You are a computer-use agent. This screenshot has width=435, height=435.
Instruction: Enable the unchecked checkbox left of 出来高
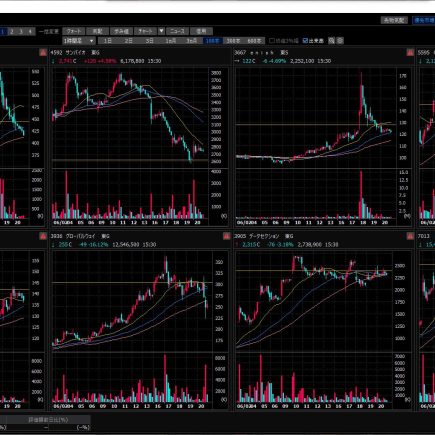click(272, 41)
